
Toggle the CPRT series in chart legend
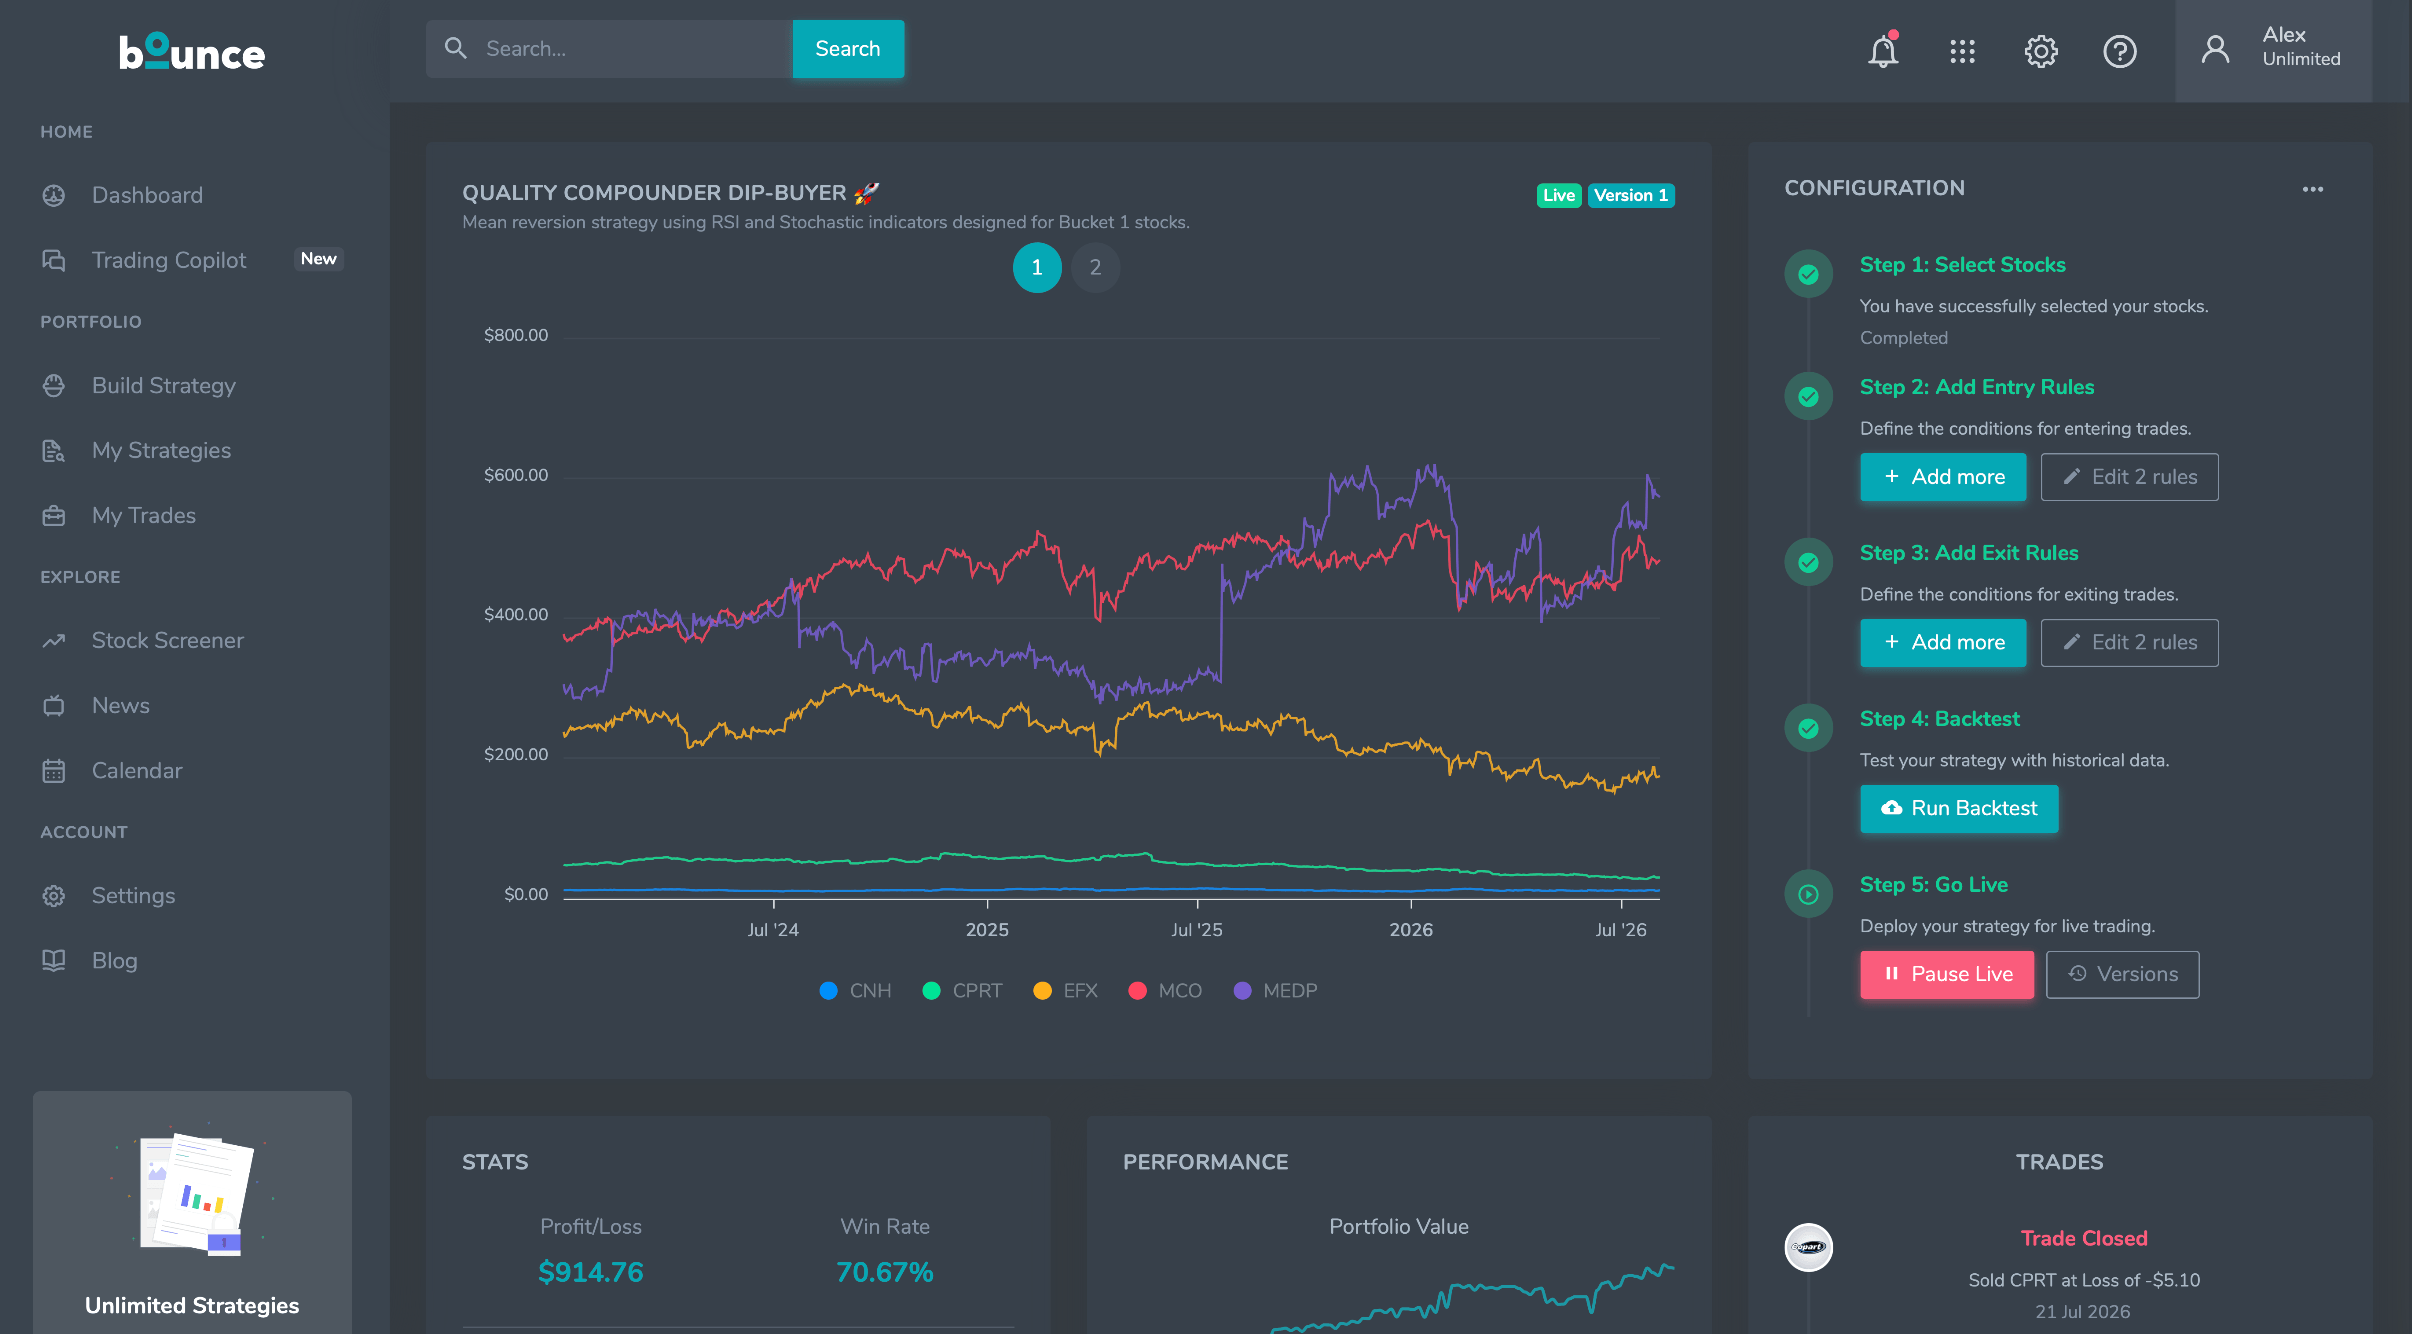click(x=962, y=991)
